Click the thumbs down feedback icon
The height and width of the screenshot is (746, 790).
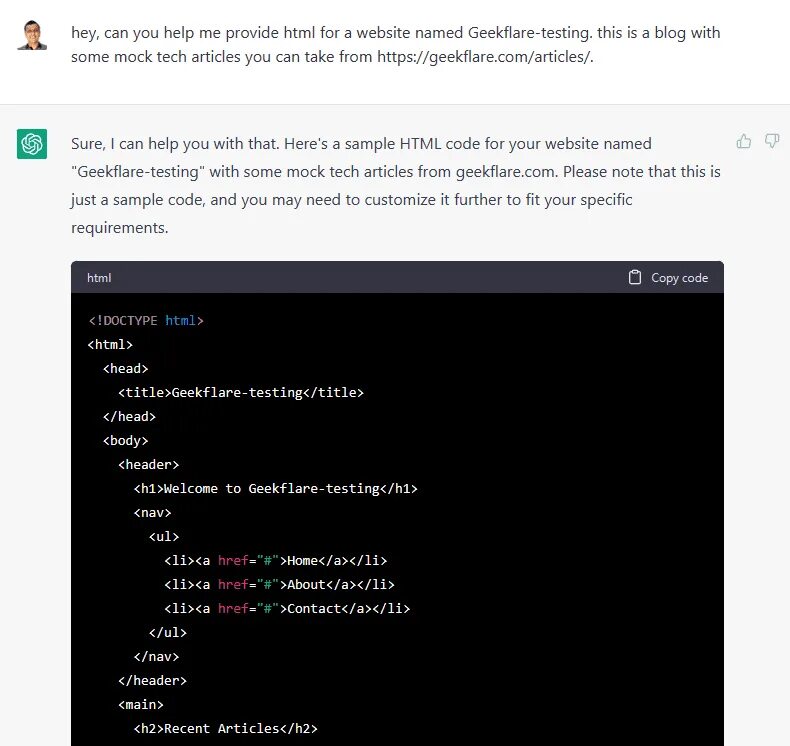pos(771,141)
